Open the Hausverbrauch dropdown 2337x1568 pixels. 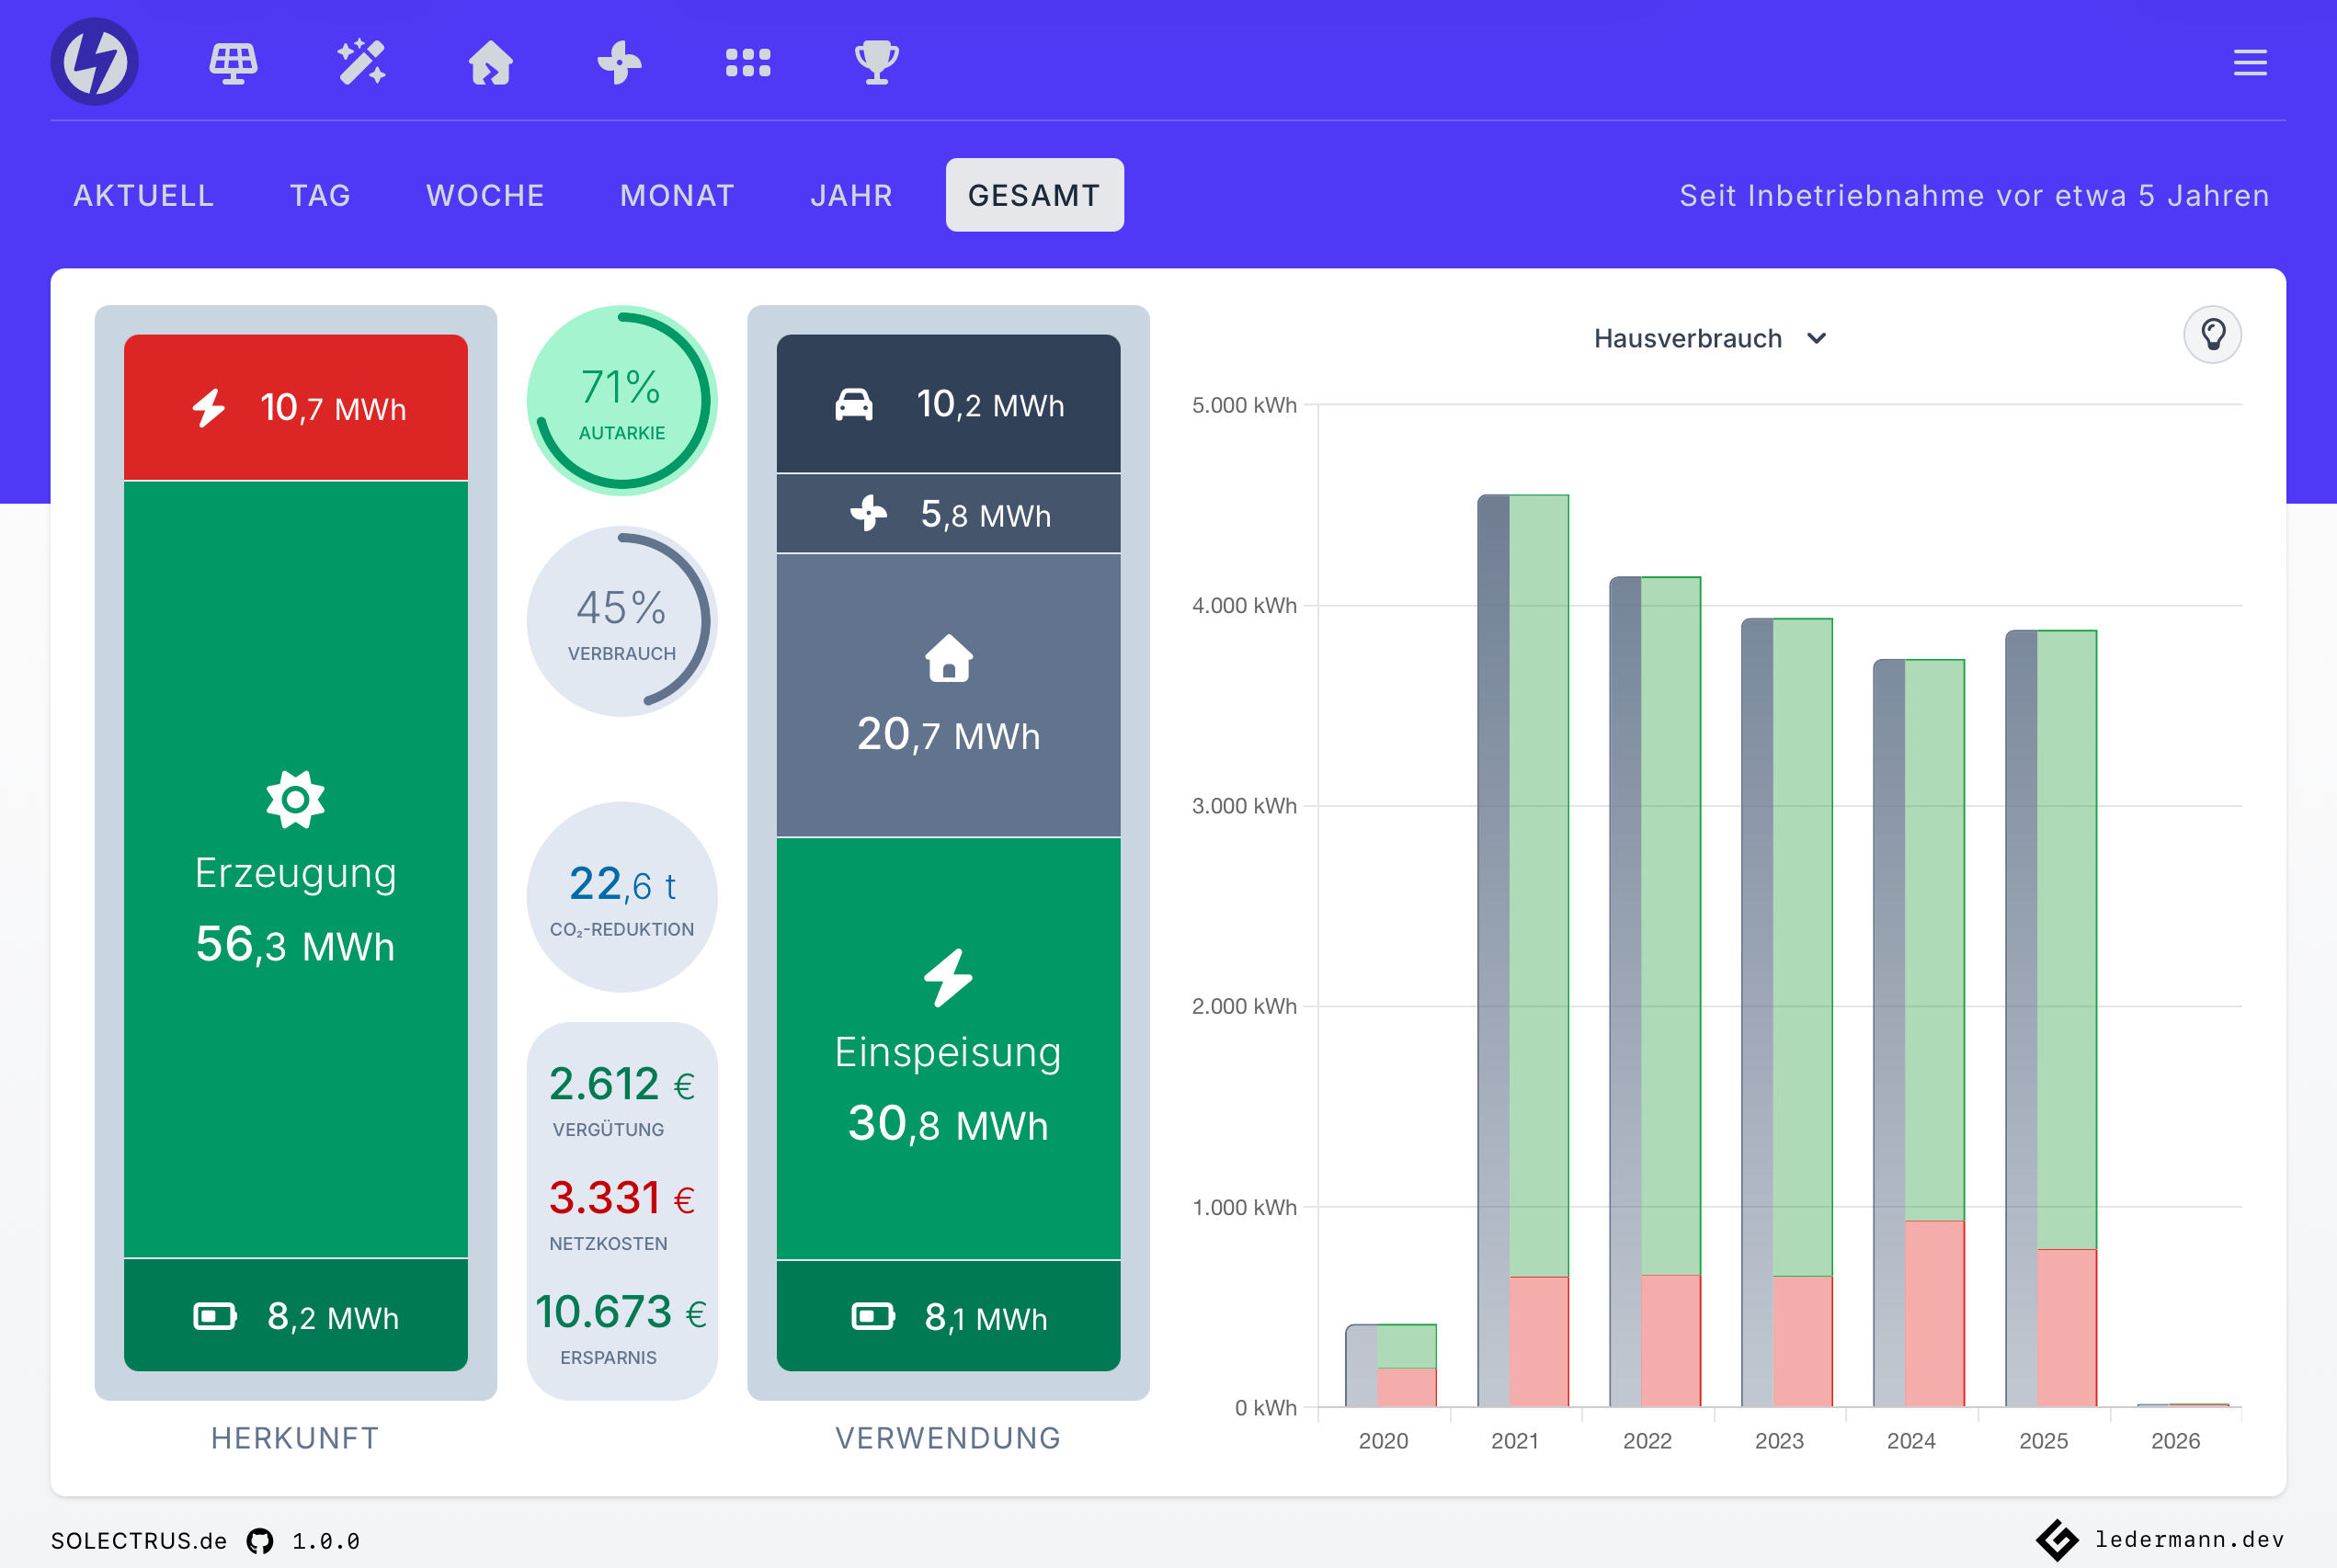tap(1712, 338)
